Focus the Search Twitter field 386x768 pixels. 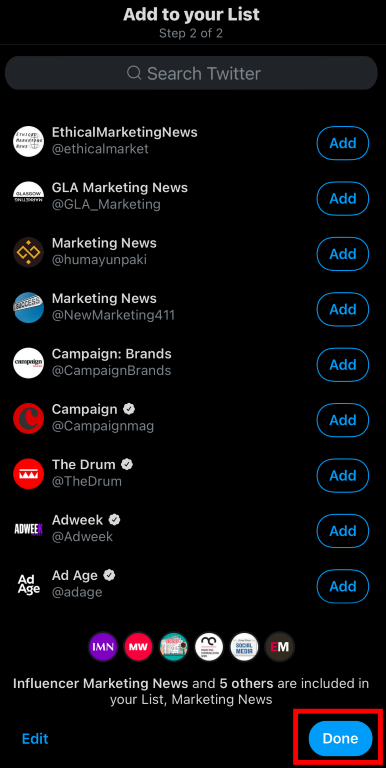coord(191,73)
